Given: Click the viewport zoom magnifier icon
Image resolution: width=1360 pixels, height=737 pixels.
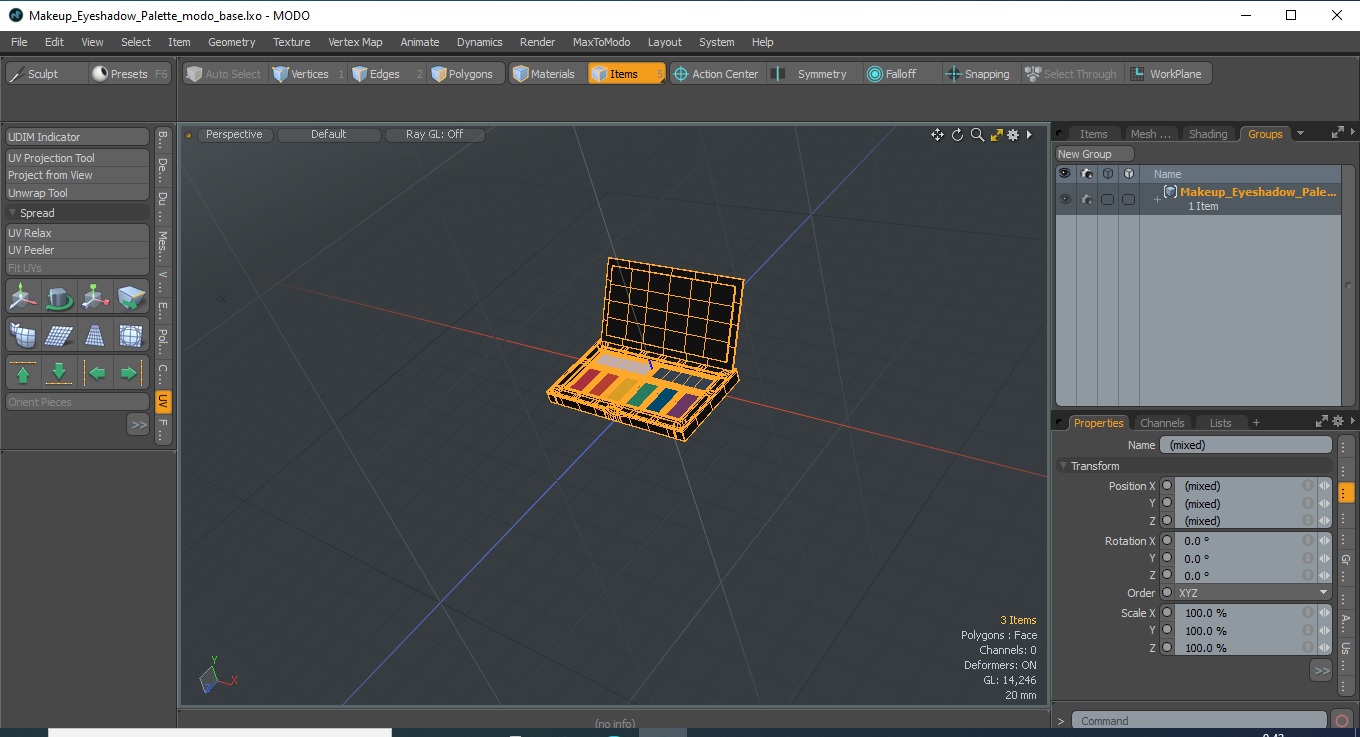Looking at the screenshot, I should 977,135.
